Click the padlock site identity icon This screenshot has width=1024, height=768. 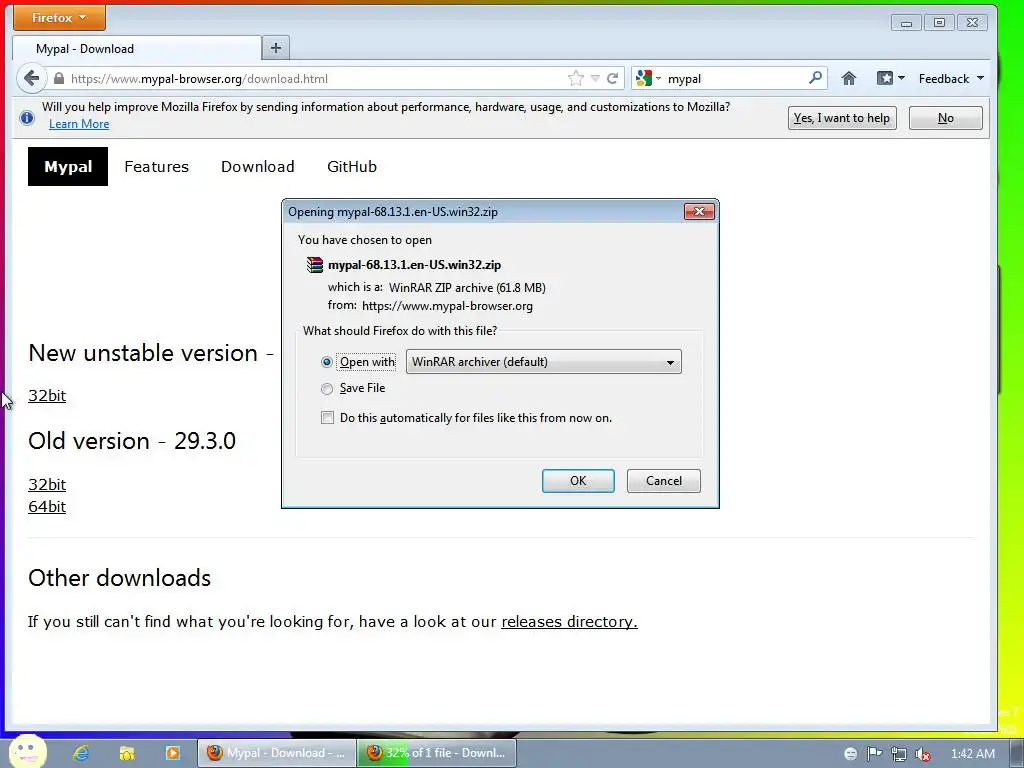point(59,78)
